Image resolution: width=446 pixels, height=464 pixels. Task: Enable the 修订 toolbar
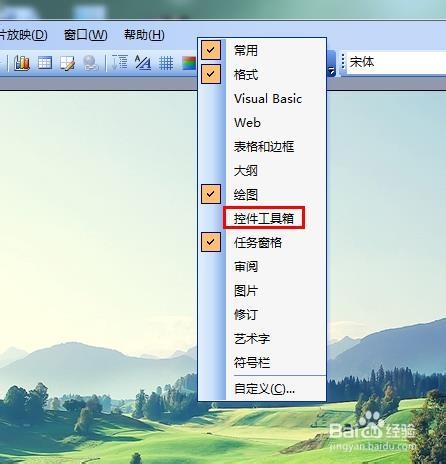pyautogui.click(x=262, y=314)
